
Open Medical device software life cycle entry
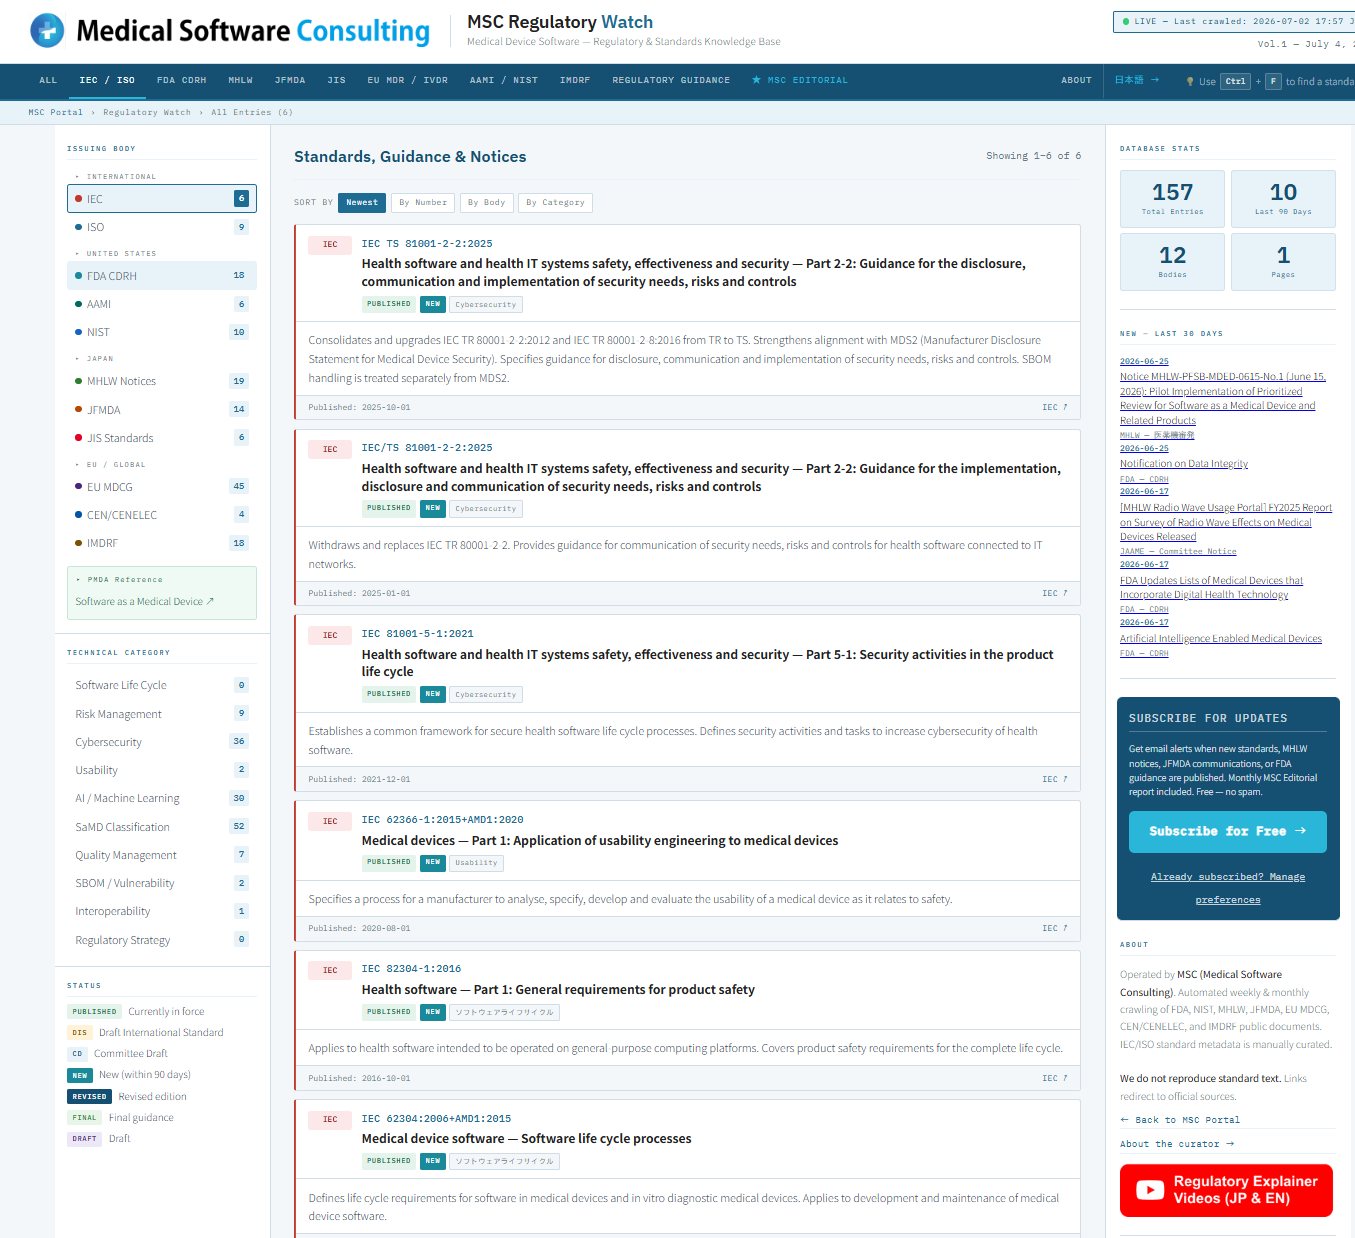526,1139
